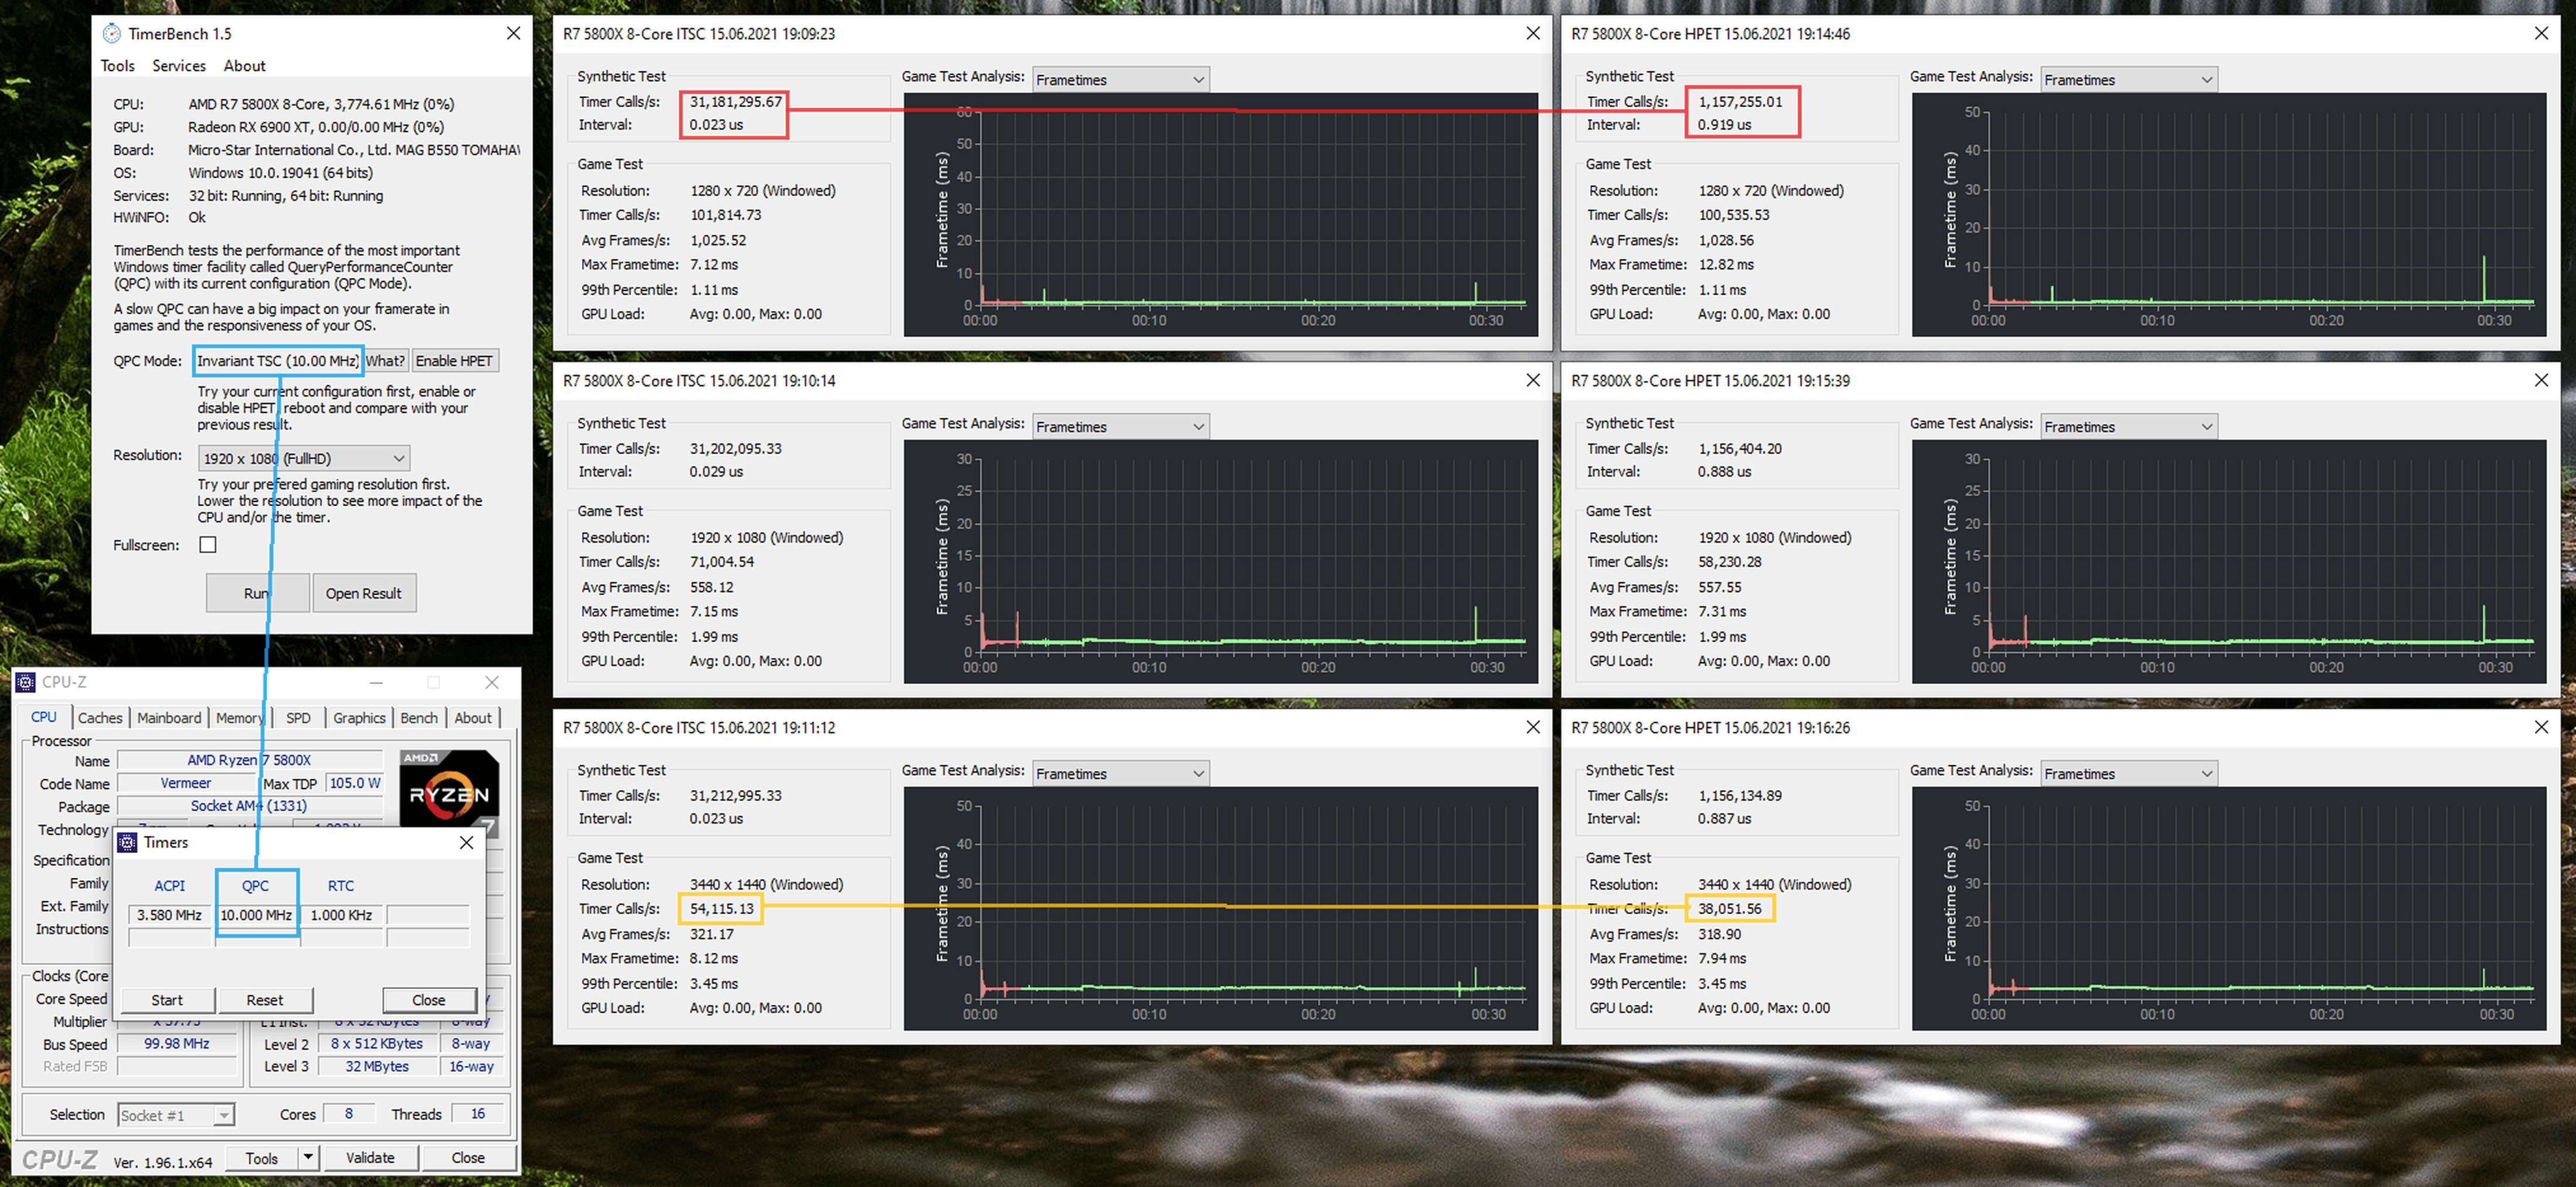Click Timer Calls/s value 1,157,255.01
This screenshot has height=1187, width=2576.
click(1740, 102)
